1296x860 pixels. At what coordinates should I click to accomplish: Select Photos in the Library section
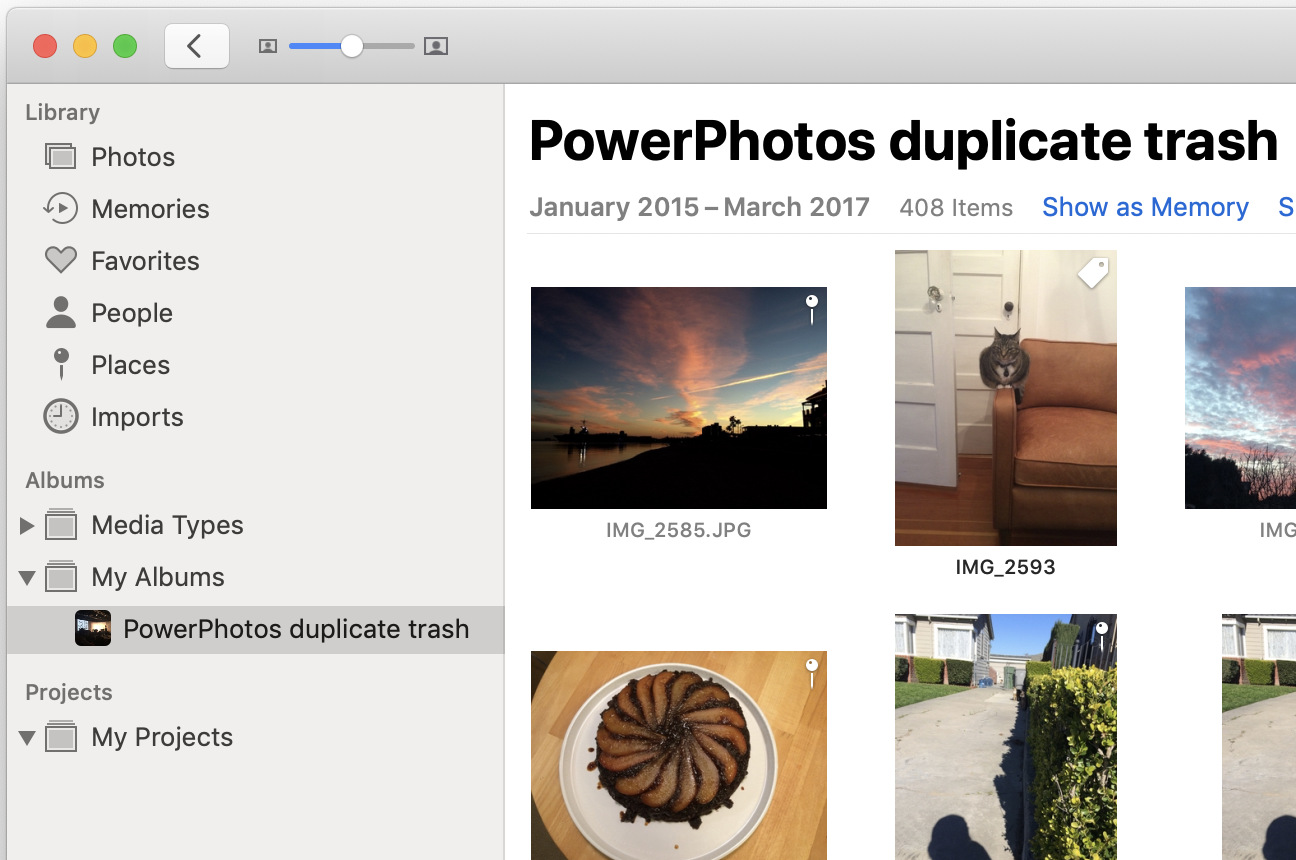[x=132, y=157]
